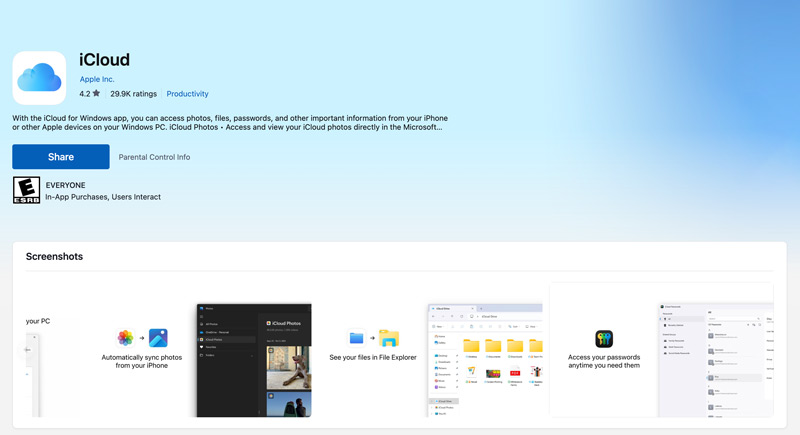
Task: Click the 4.2 star rating
Action: click(90, 94)
